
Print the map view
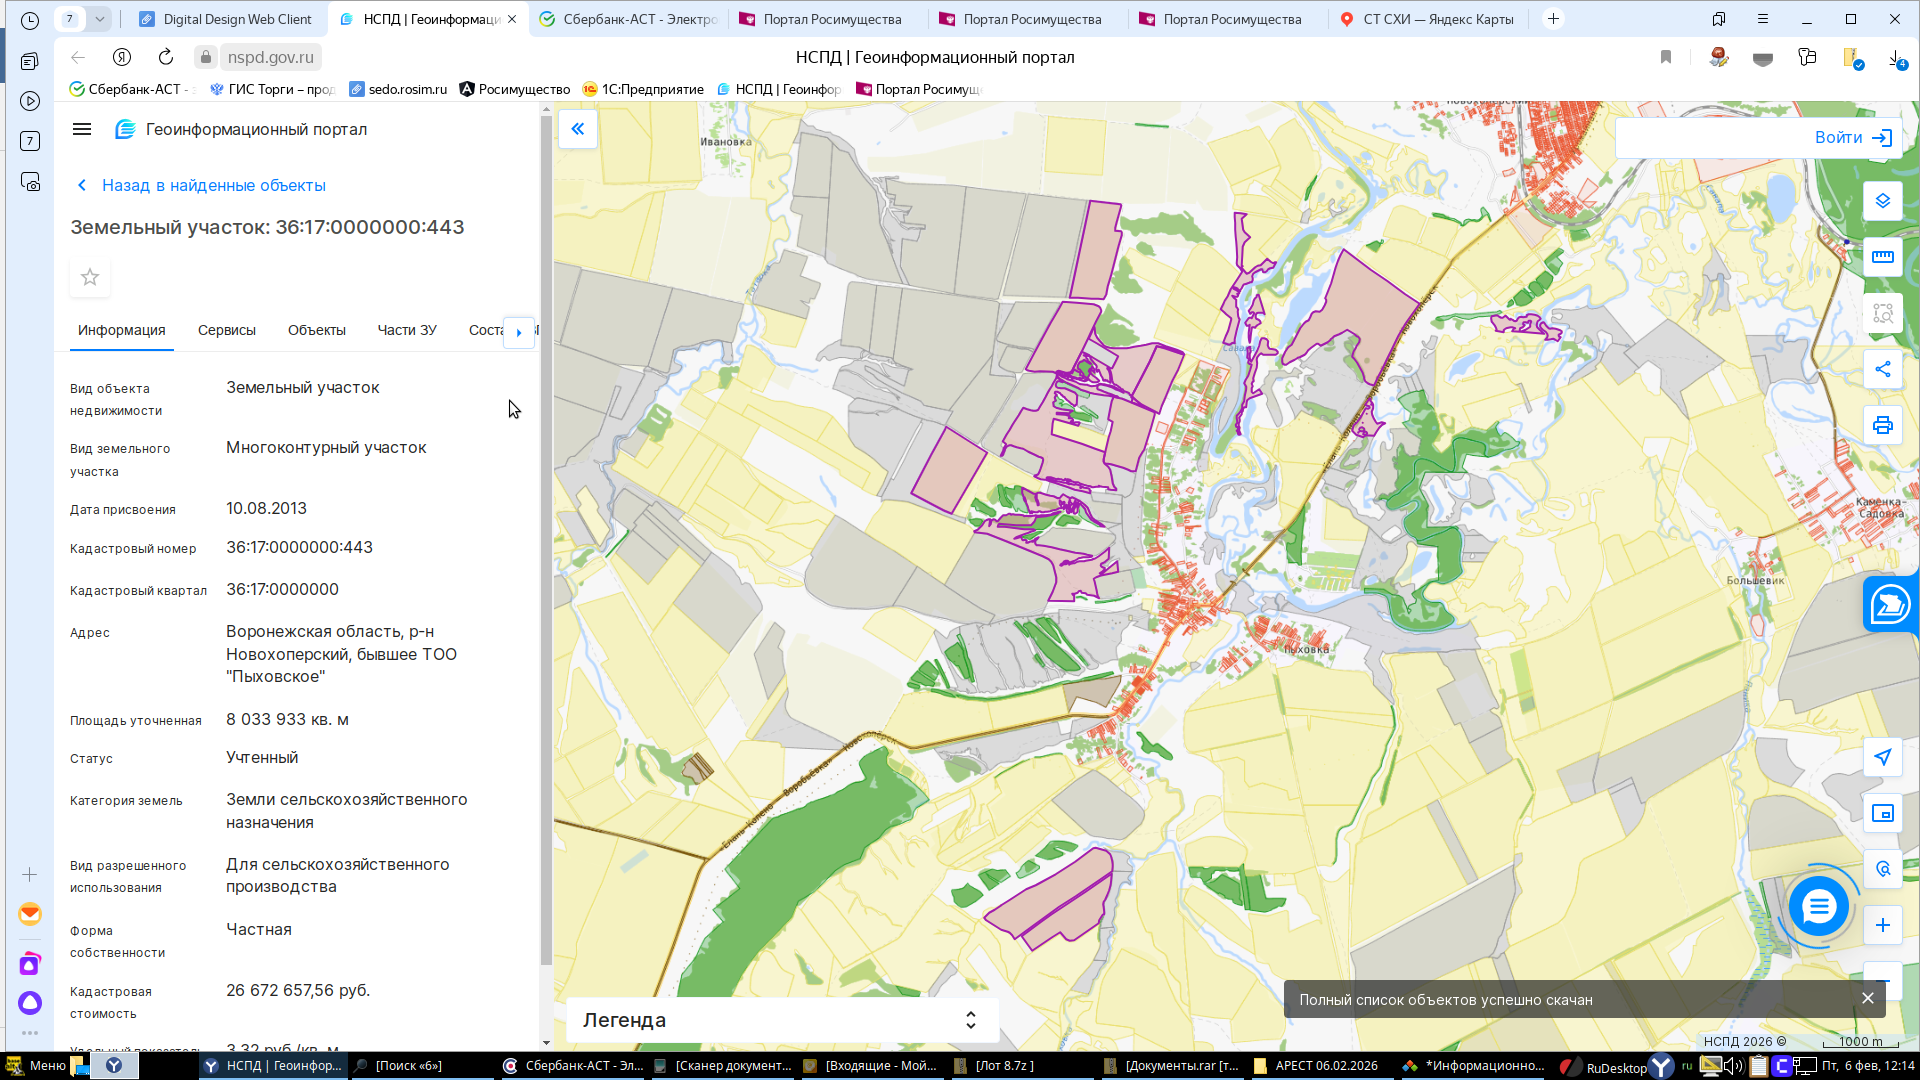pyautogui.click(x=1882, y=425)
